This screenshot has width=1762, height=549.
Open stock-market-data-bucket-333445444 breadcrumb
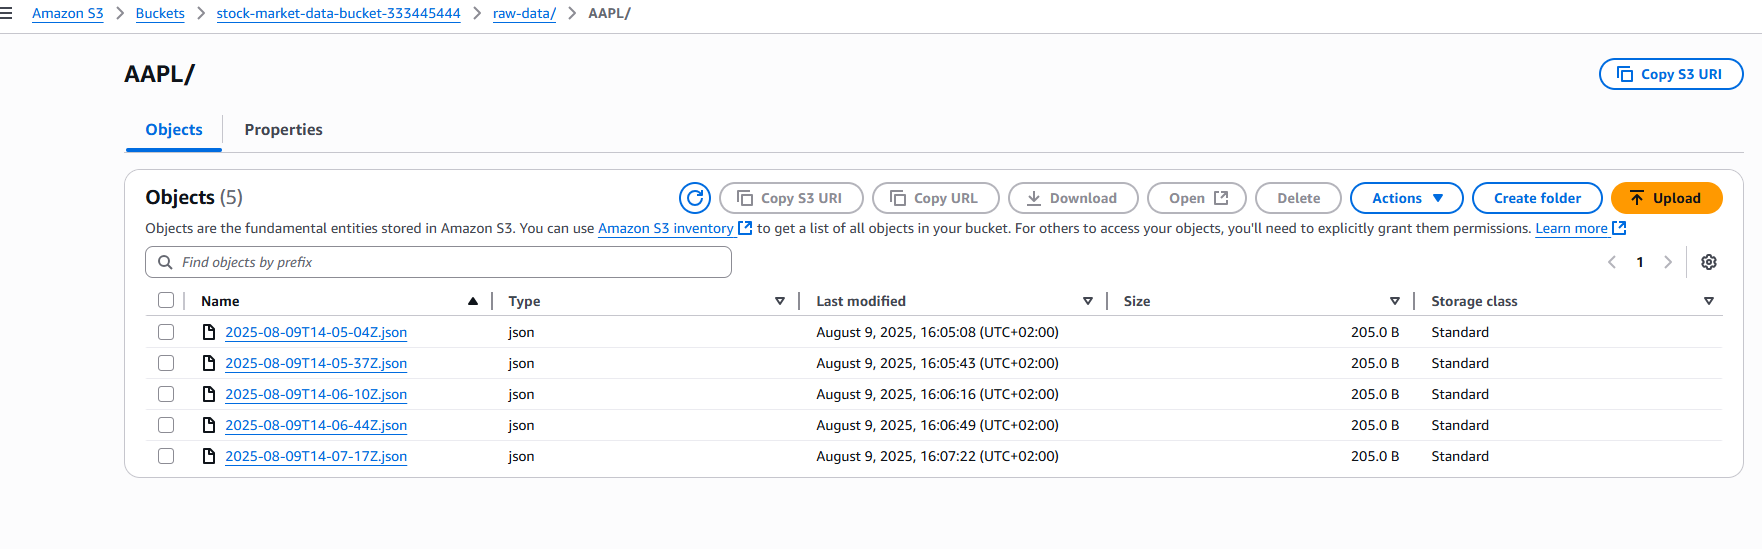[338, 13]
